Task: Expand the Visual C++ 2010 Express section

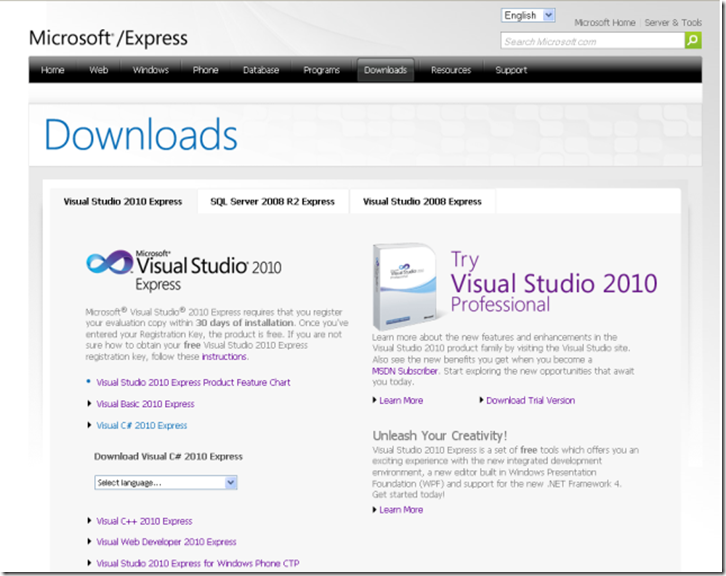Action: (144, 521)
